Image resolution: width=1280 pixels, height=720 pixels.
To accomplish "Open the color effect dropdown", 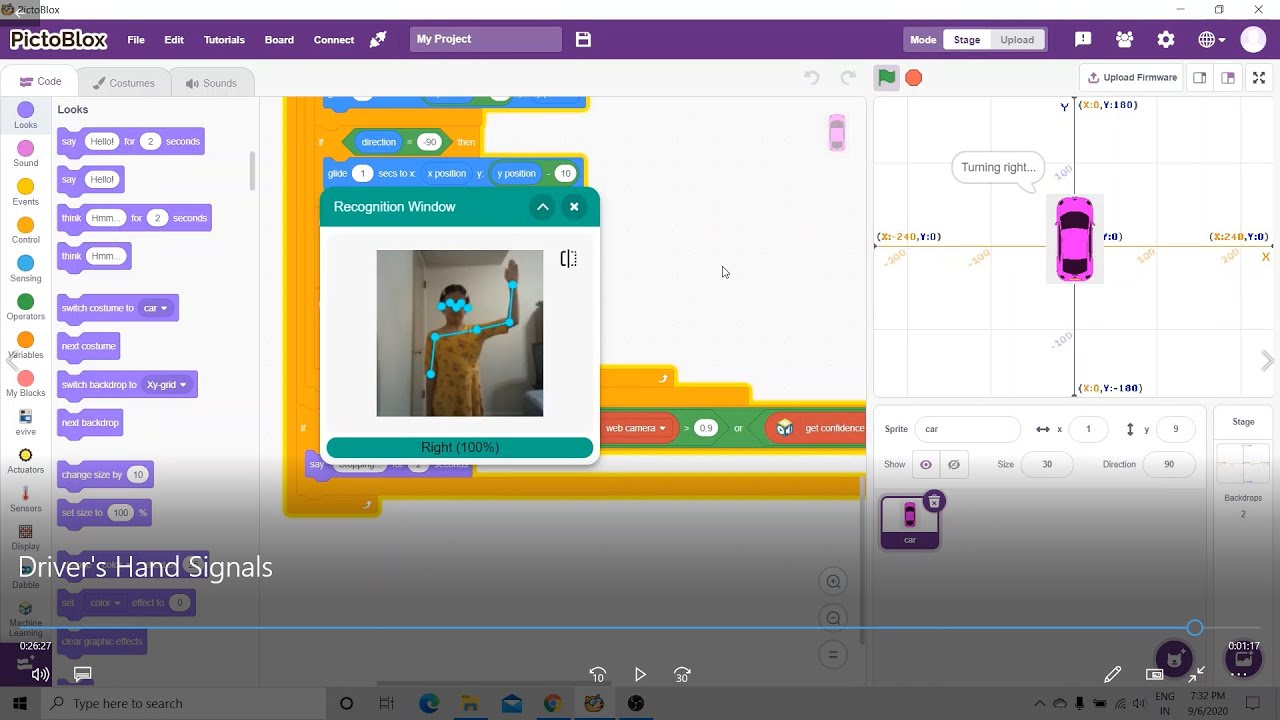I will (105, 603).
